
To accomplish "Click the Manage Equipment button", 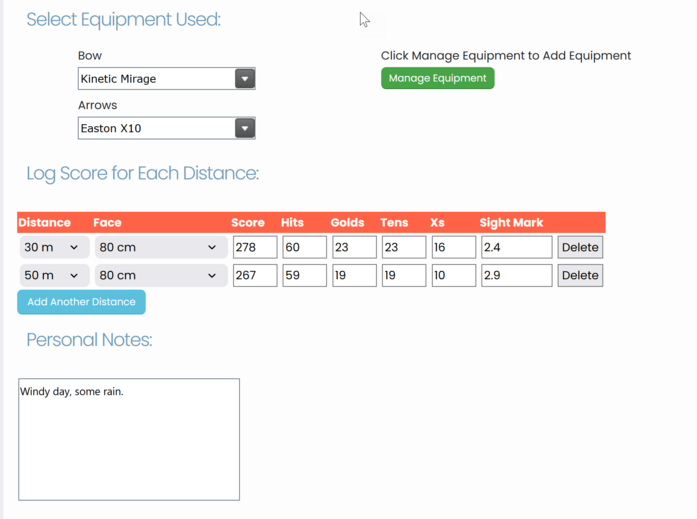I will point(437,78).
